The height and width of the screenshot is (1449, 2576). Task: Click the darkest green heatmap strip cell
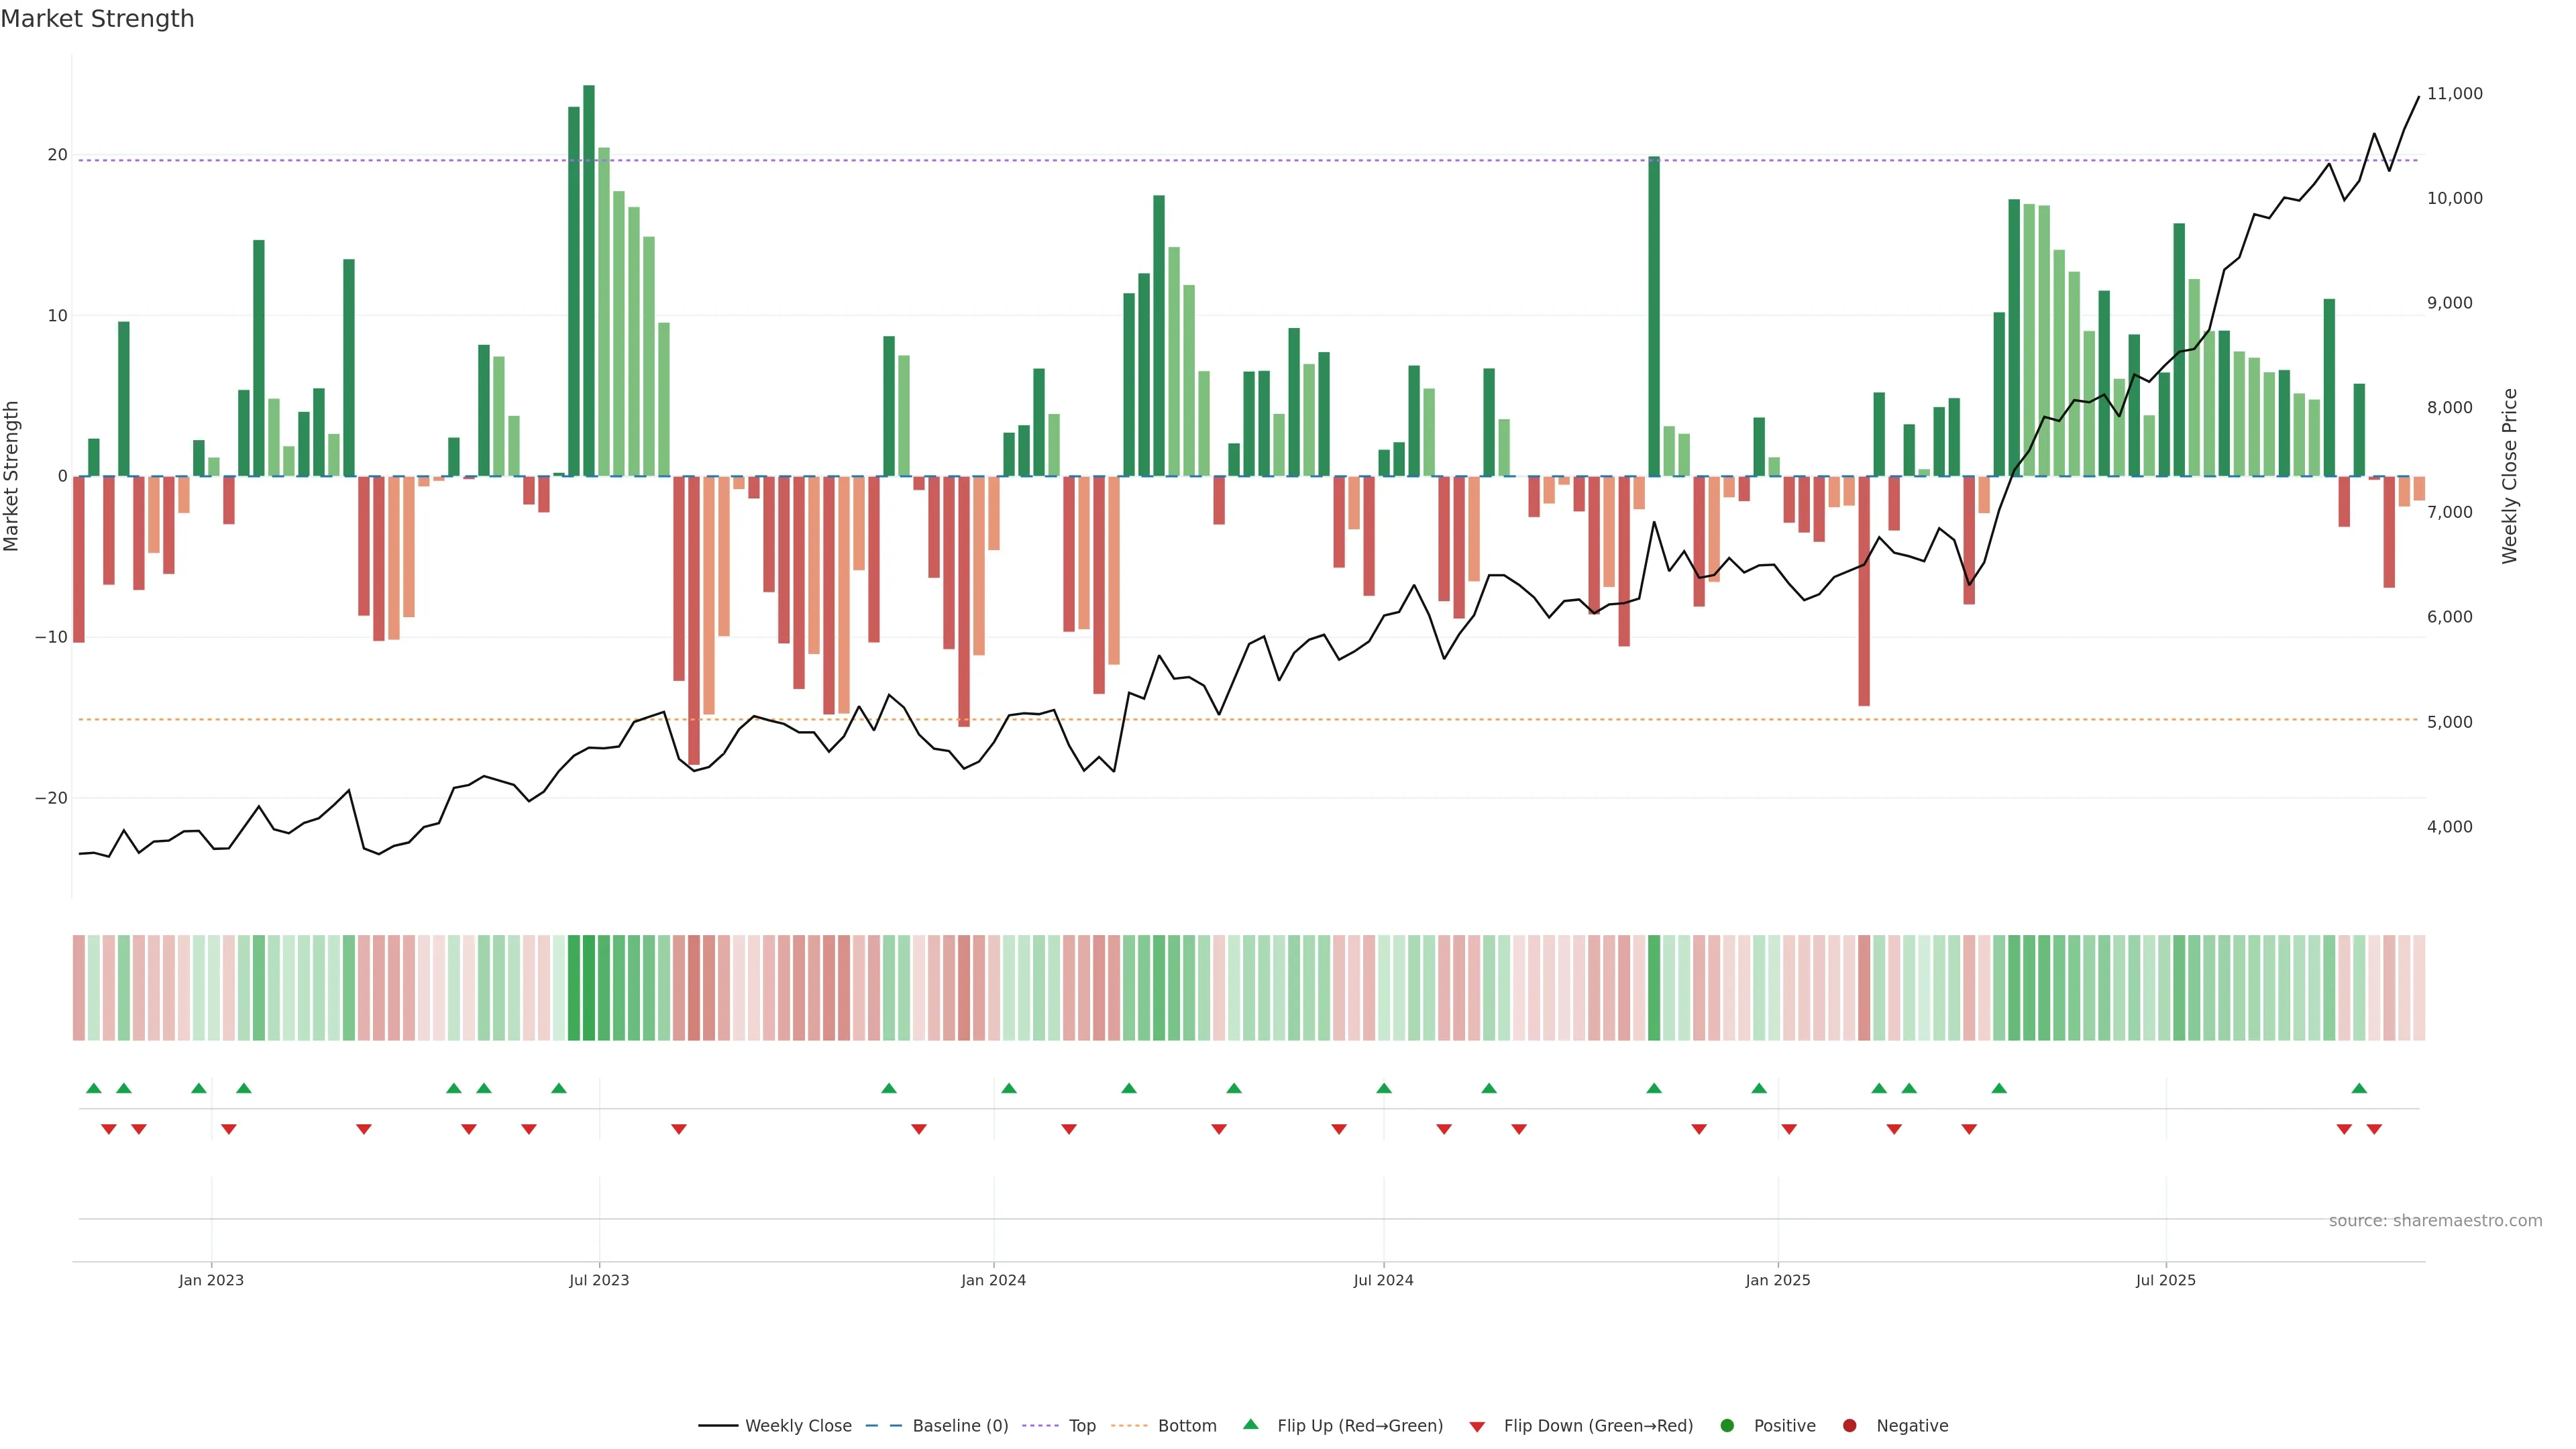589,987
